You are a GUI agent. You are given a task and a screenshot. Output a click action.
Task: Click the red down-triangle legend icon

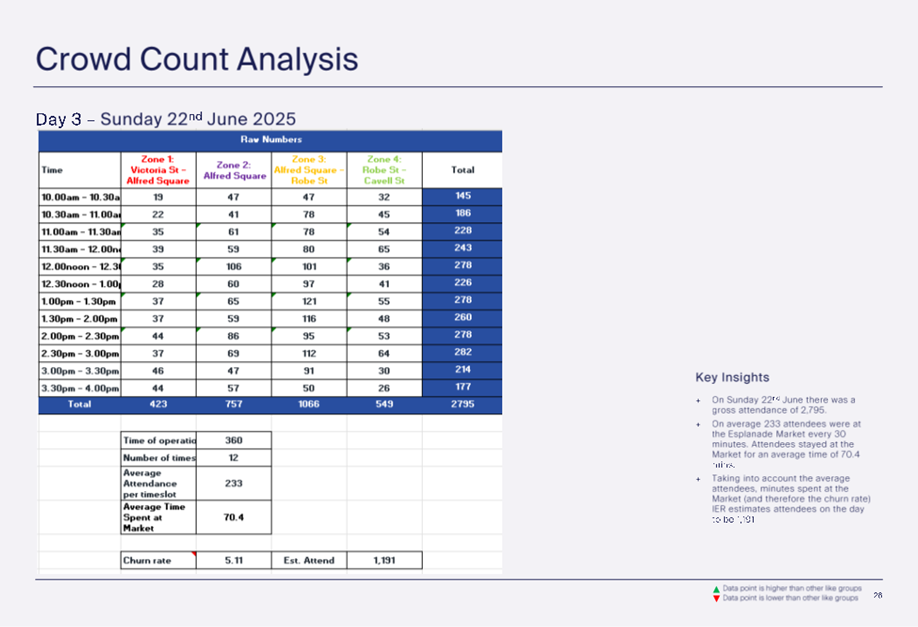coord(716,598)
